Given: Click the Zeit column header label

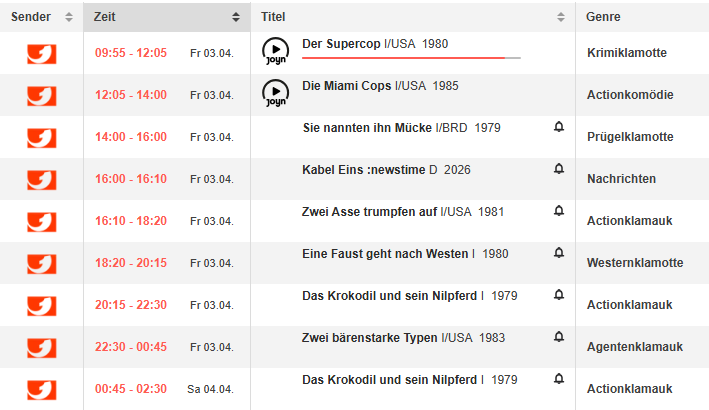Looking at the screenshot, I should [x=105, y=17].
